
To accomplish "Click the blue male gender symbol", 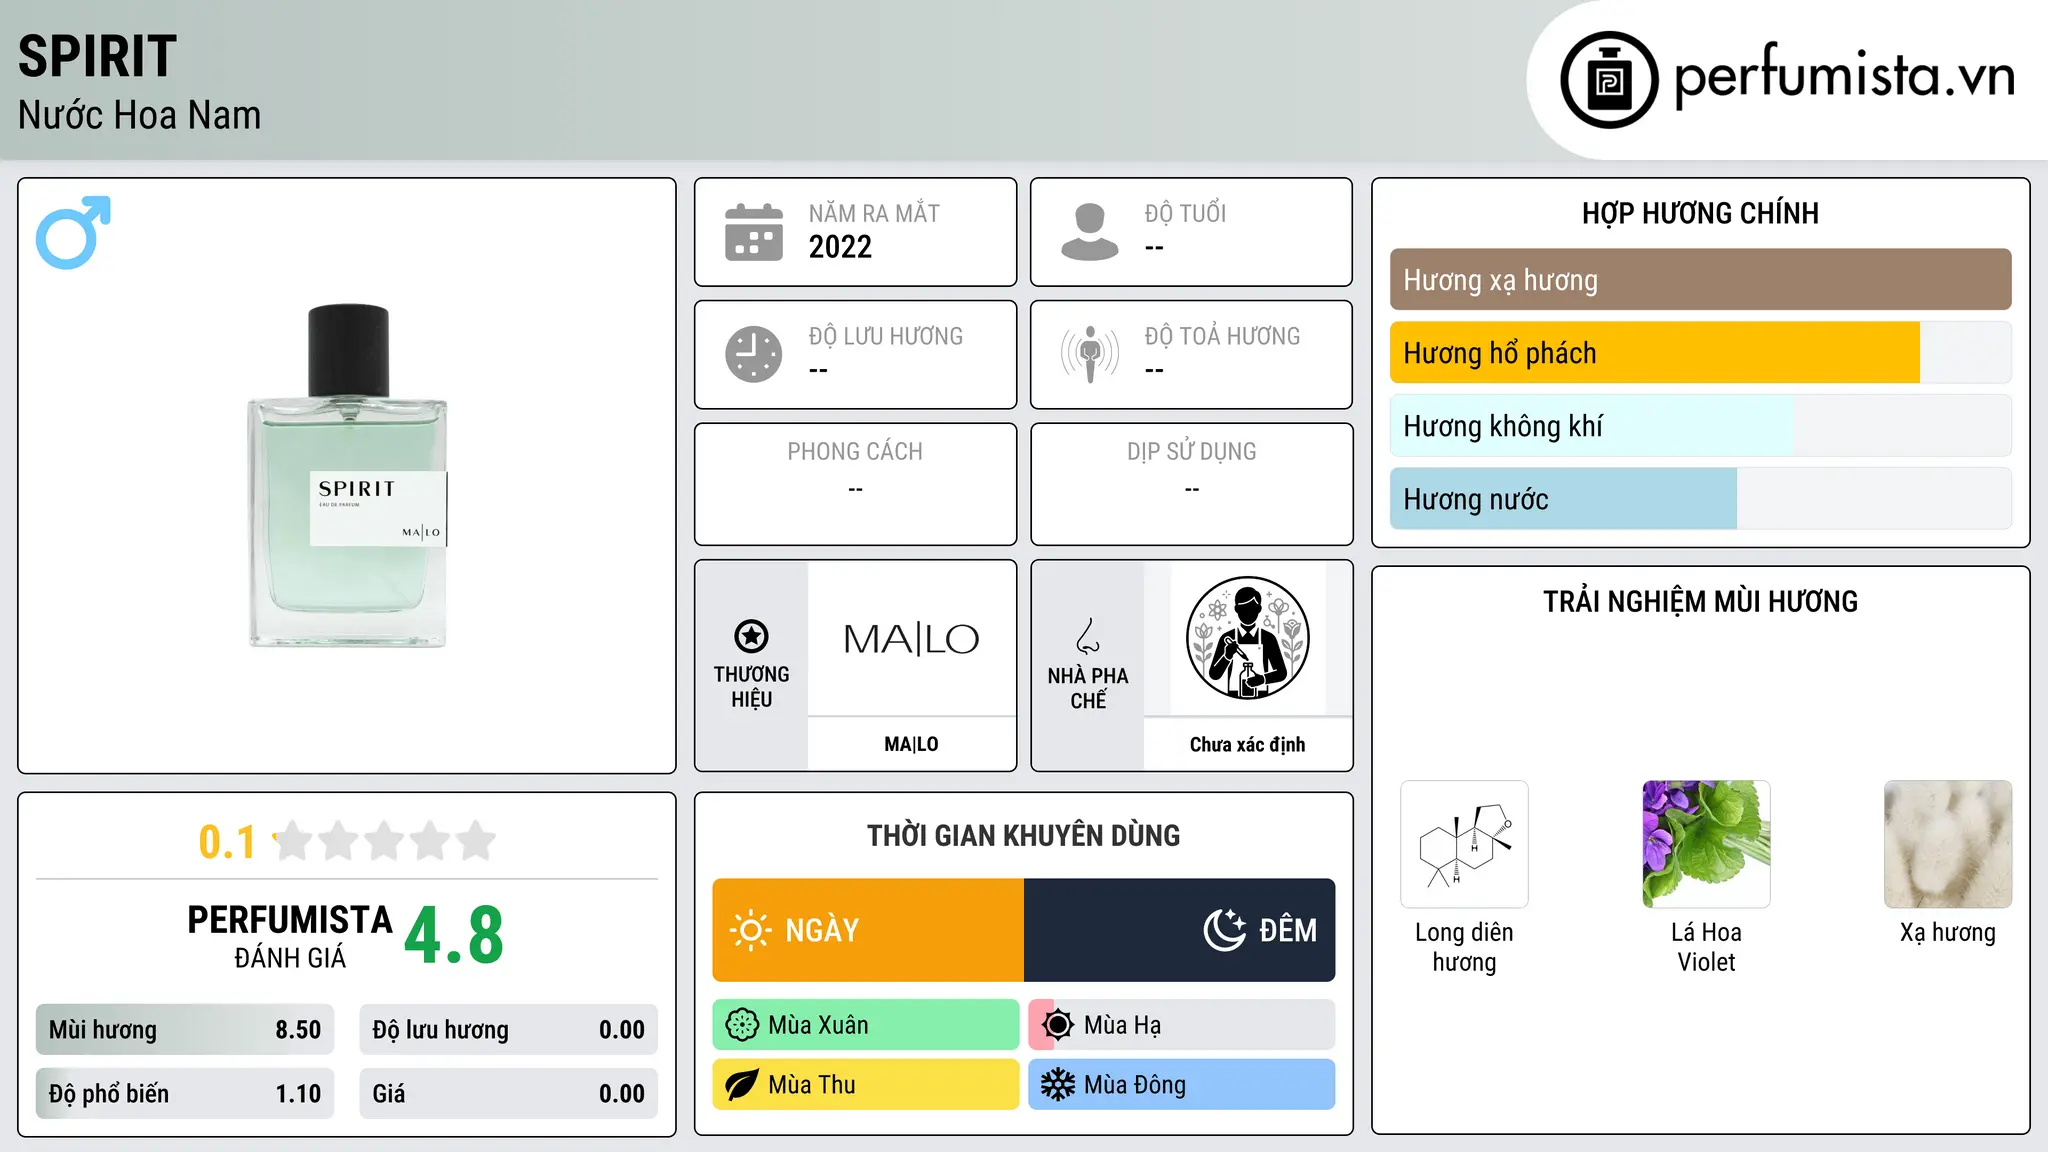I will 73,232.
